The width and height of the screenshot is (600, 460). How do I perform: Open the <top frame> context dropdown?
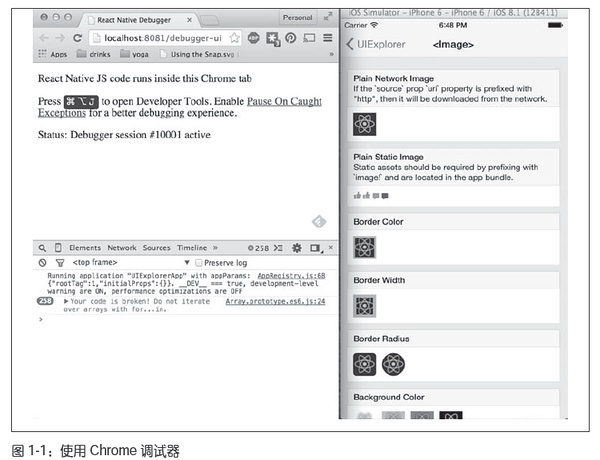pos(131,263)
